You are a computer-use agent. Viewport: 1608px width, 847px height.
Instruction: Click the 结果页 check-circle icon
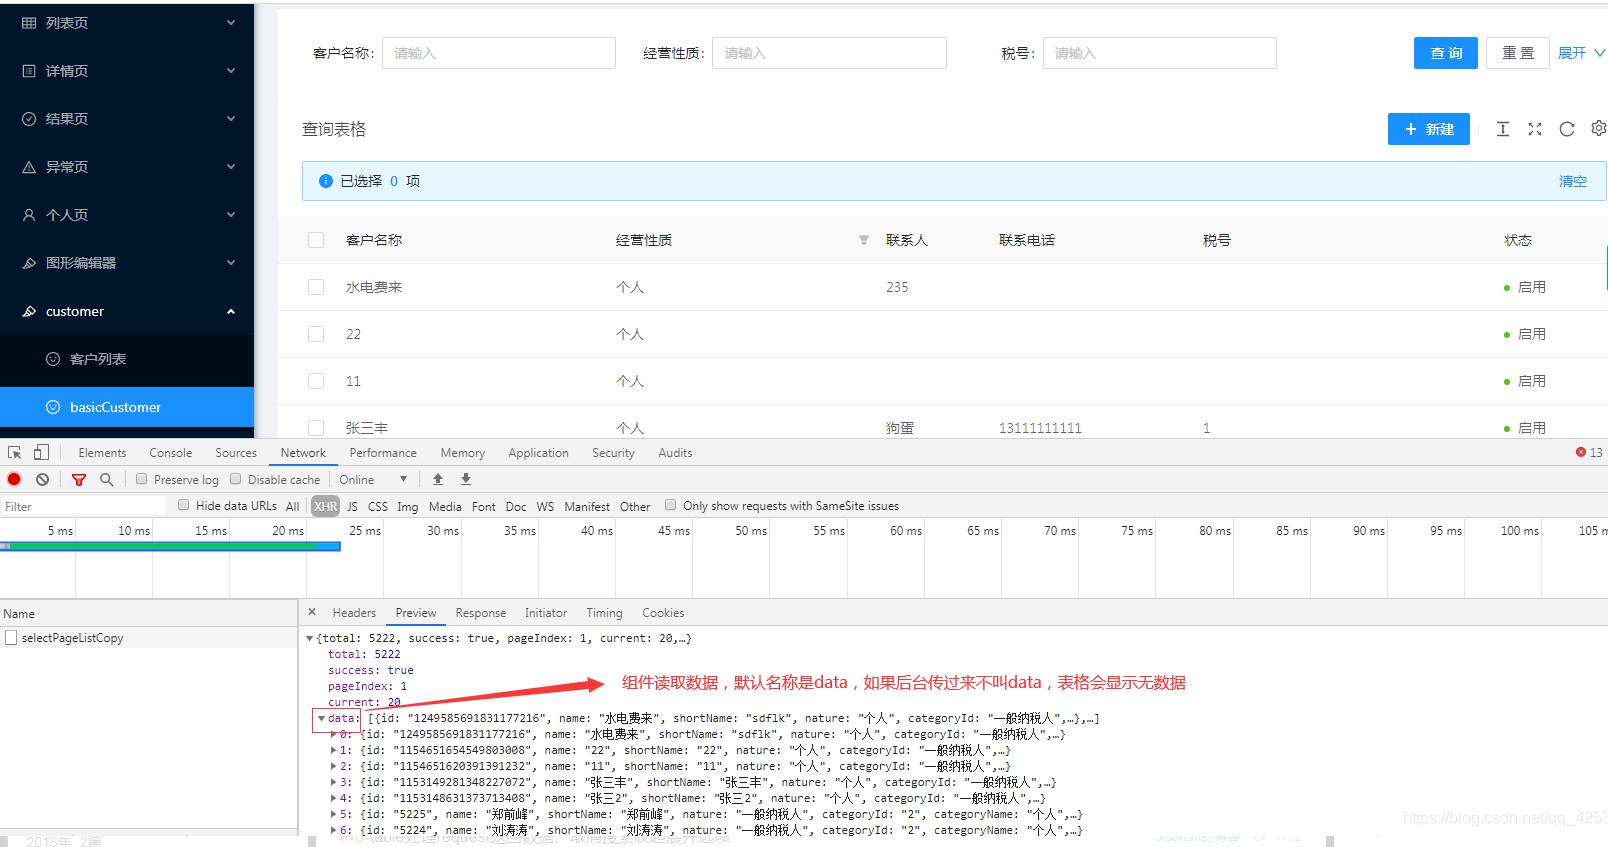pyautogui.click(x=29, y=119)
